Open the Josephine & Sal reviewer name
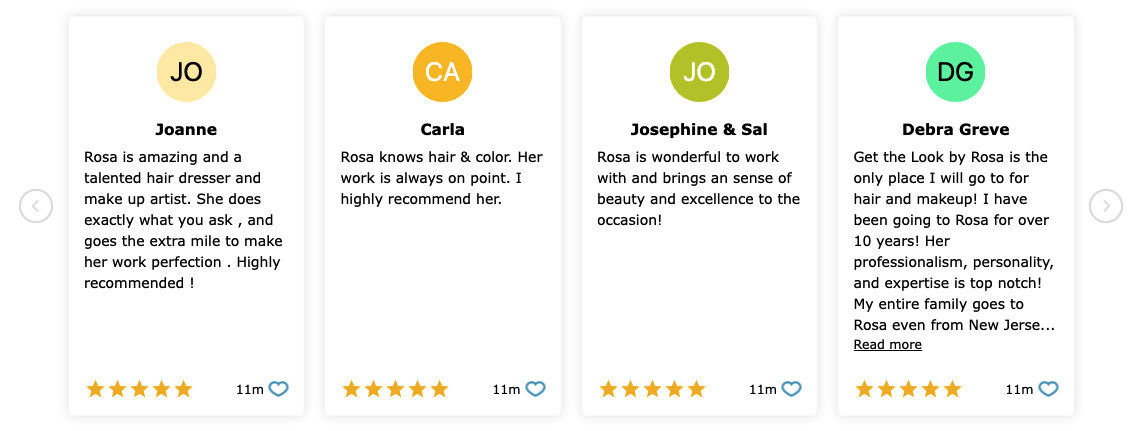 (x=699, y=130)
